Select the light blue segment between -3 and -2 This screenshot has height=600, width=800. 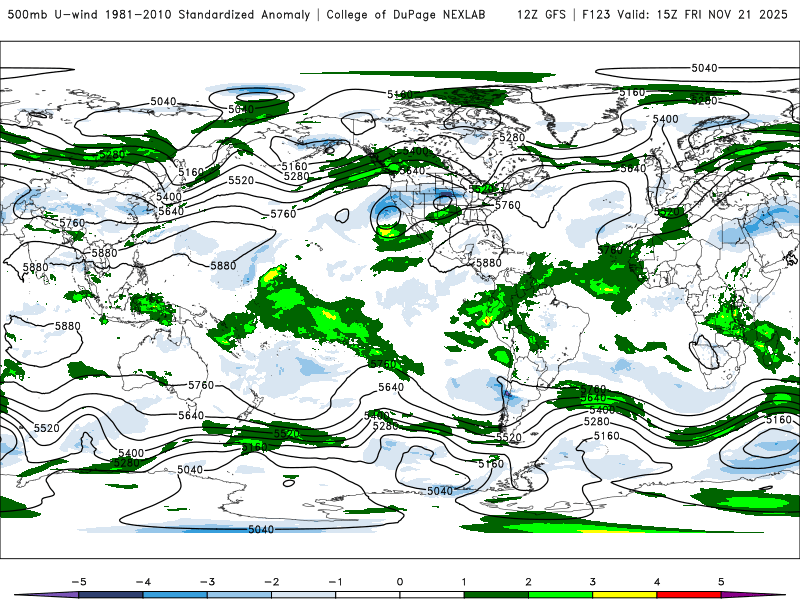point(239,595)
